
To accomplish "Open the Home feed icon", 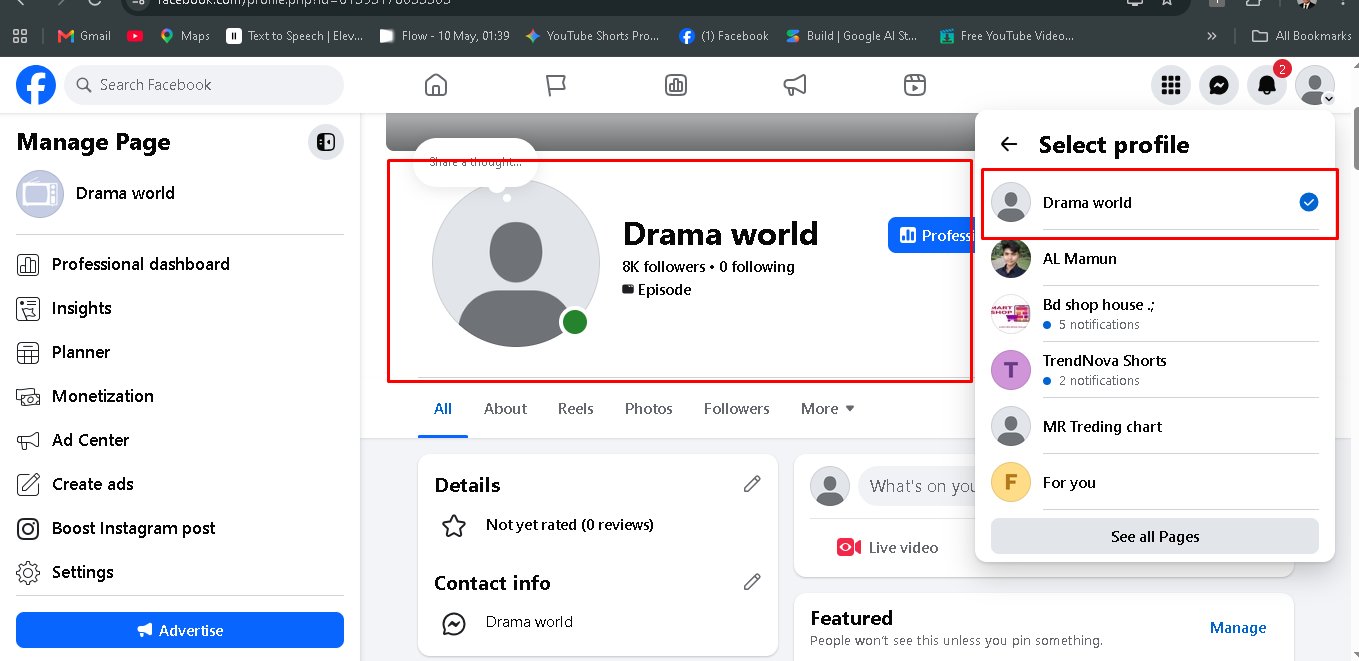I will tap(436, 85).
